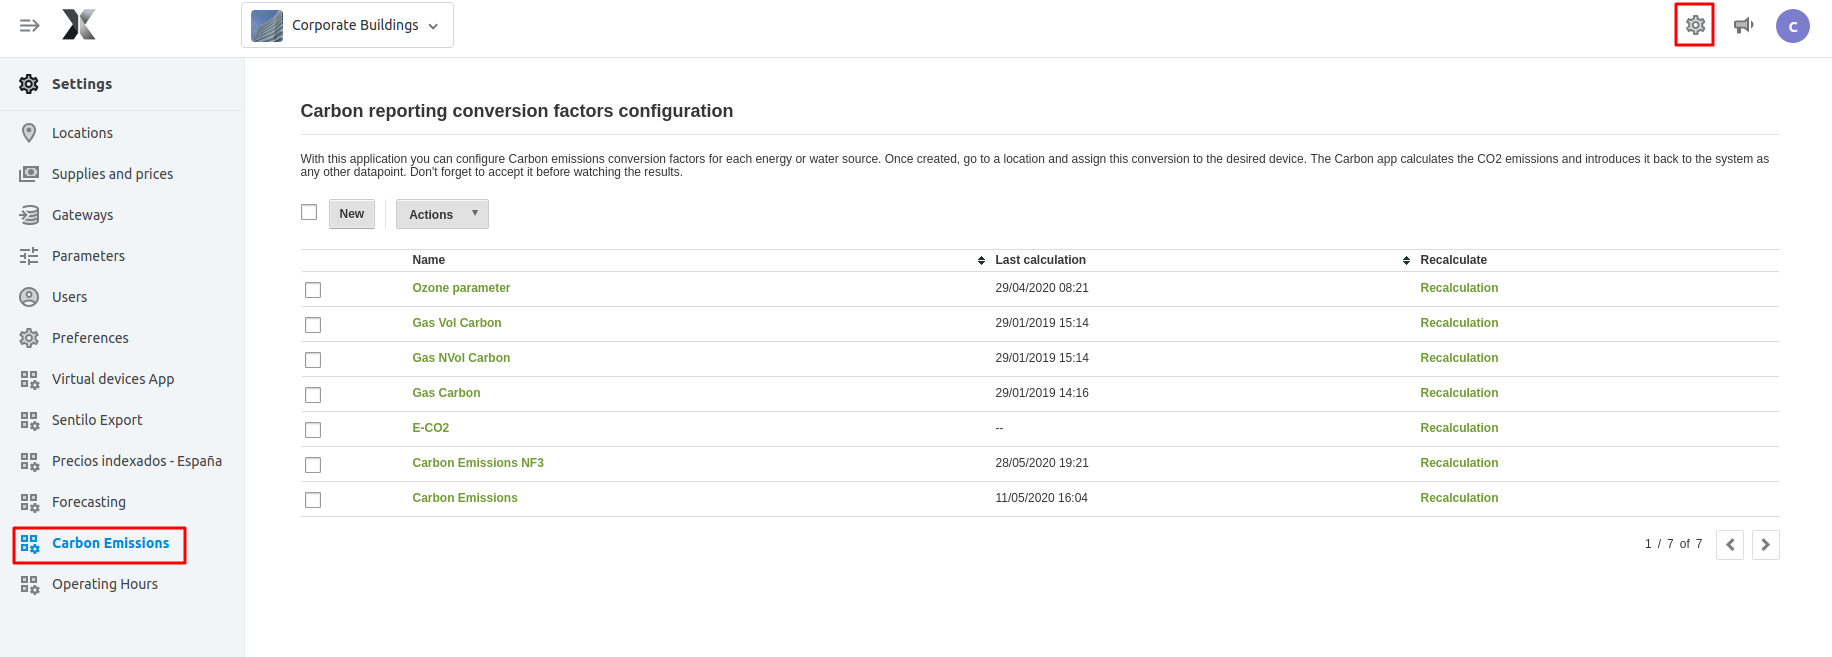1832x657 pixels.
Task: Check the Gas Vol Carbon row checkbox
Action: pos(313,325)
